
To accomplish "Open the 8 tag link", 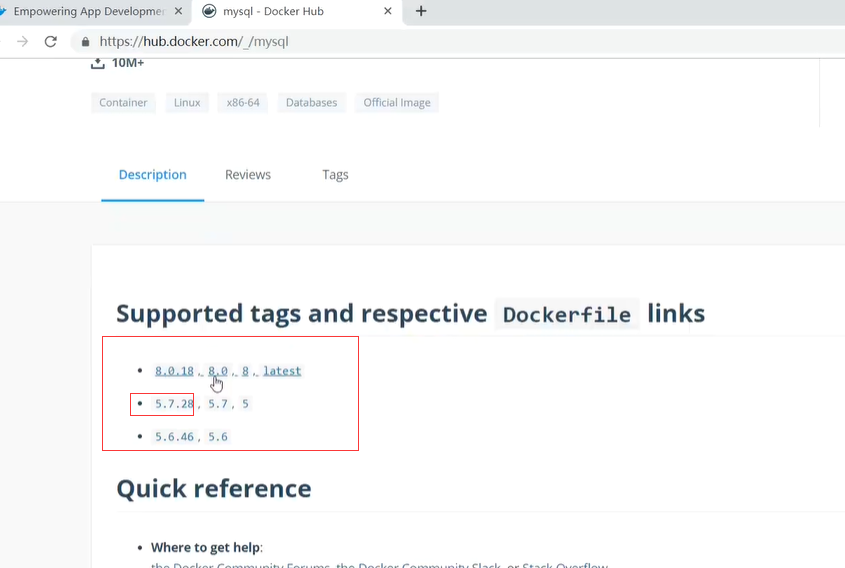I will [245, 371].
